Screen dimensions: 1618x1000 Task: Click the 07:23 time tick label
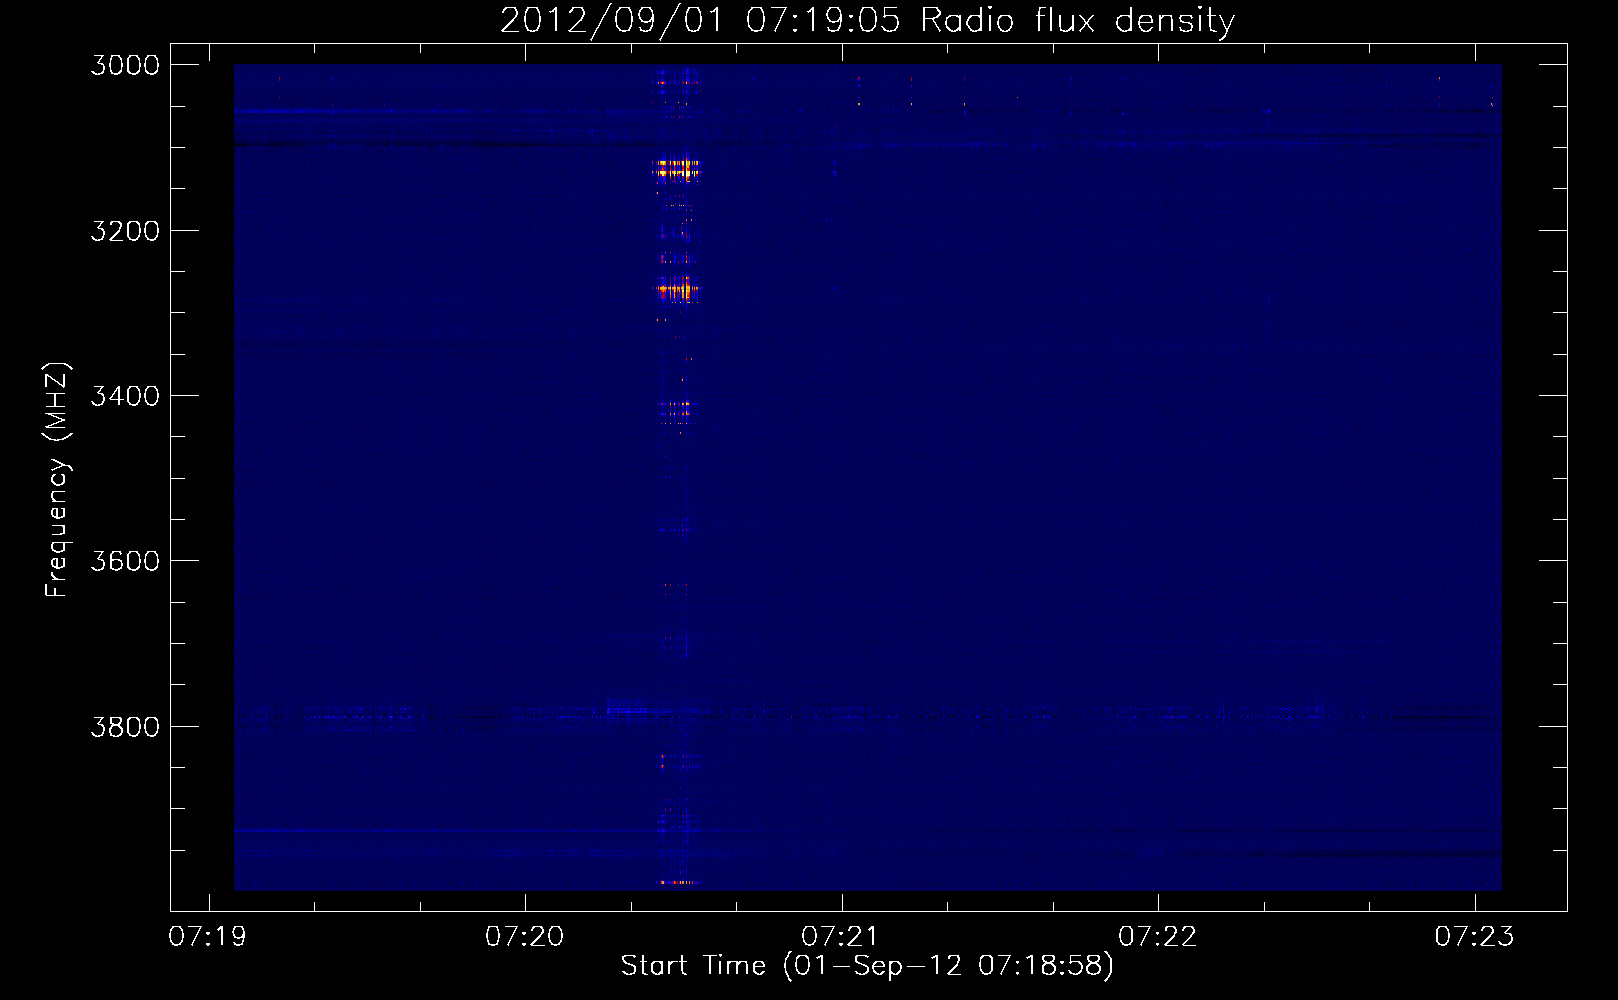1474,937
